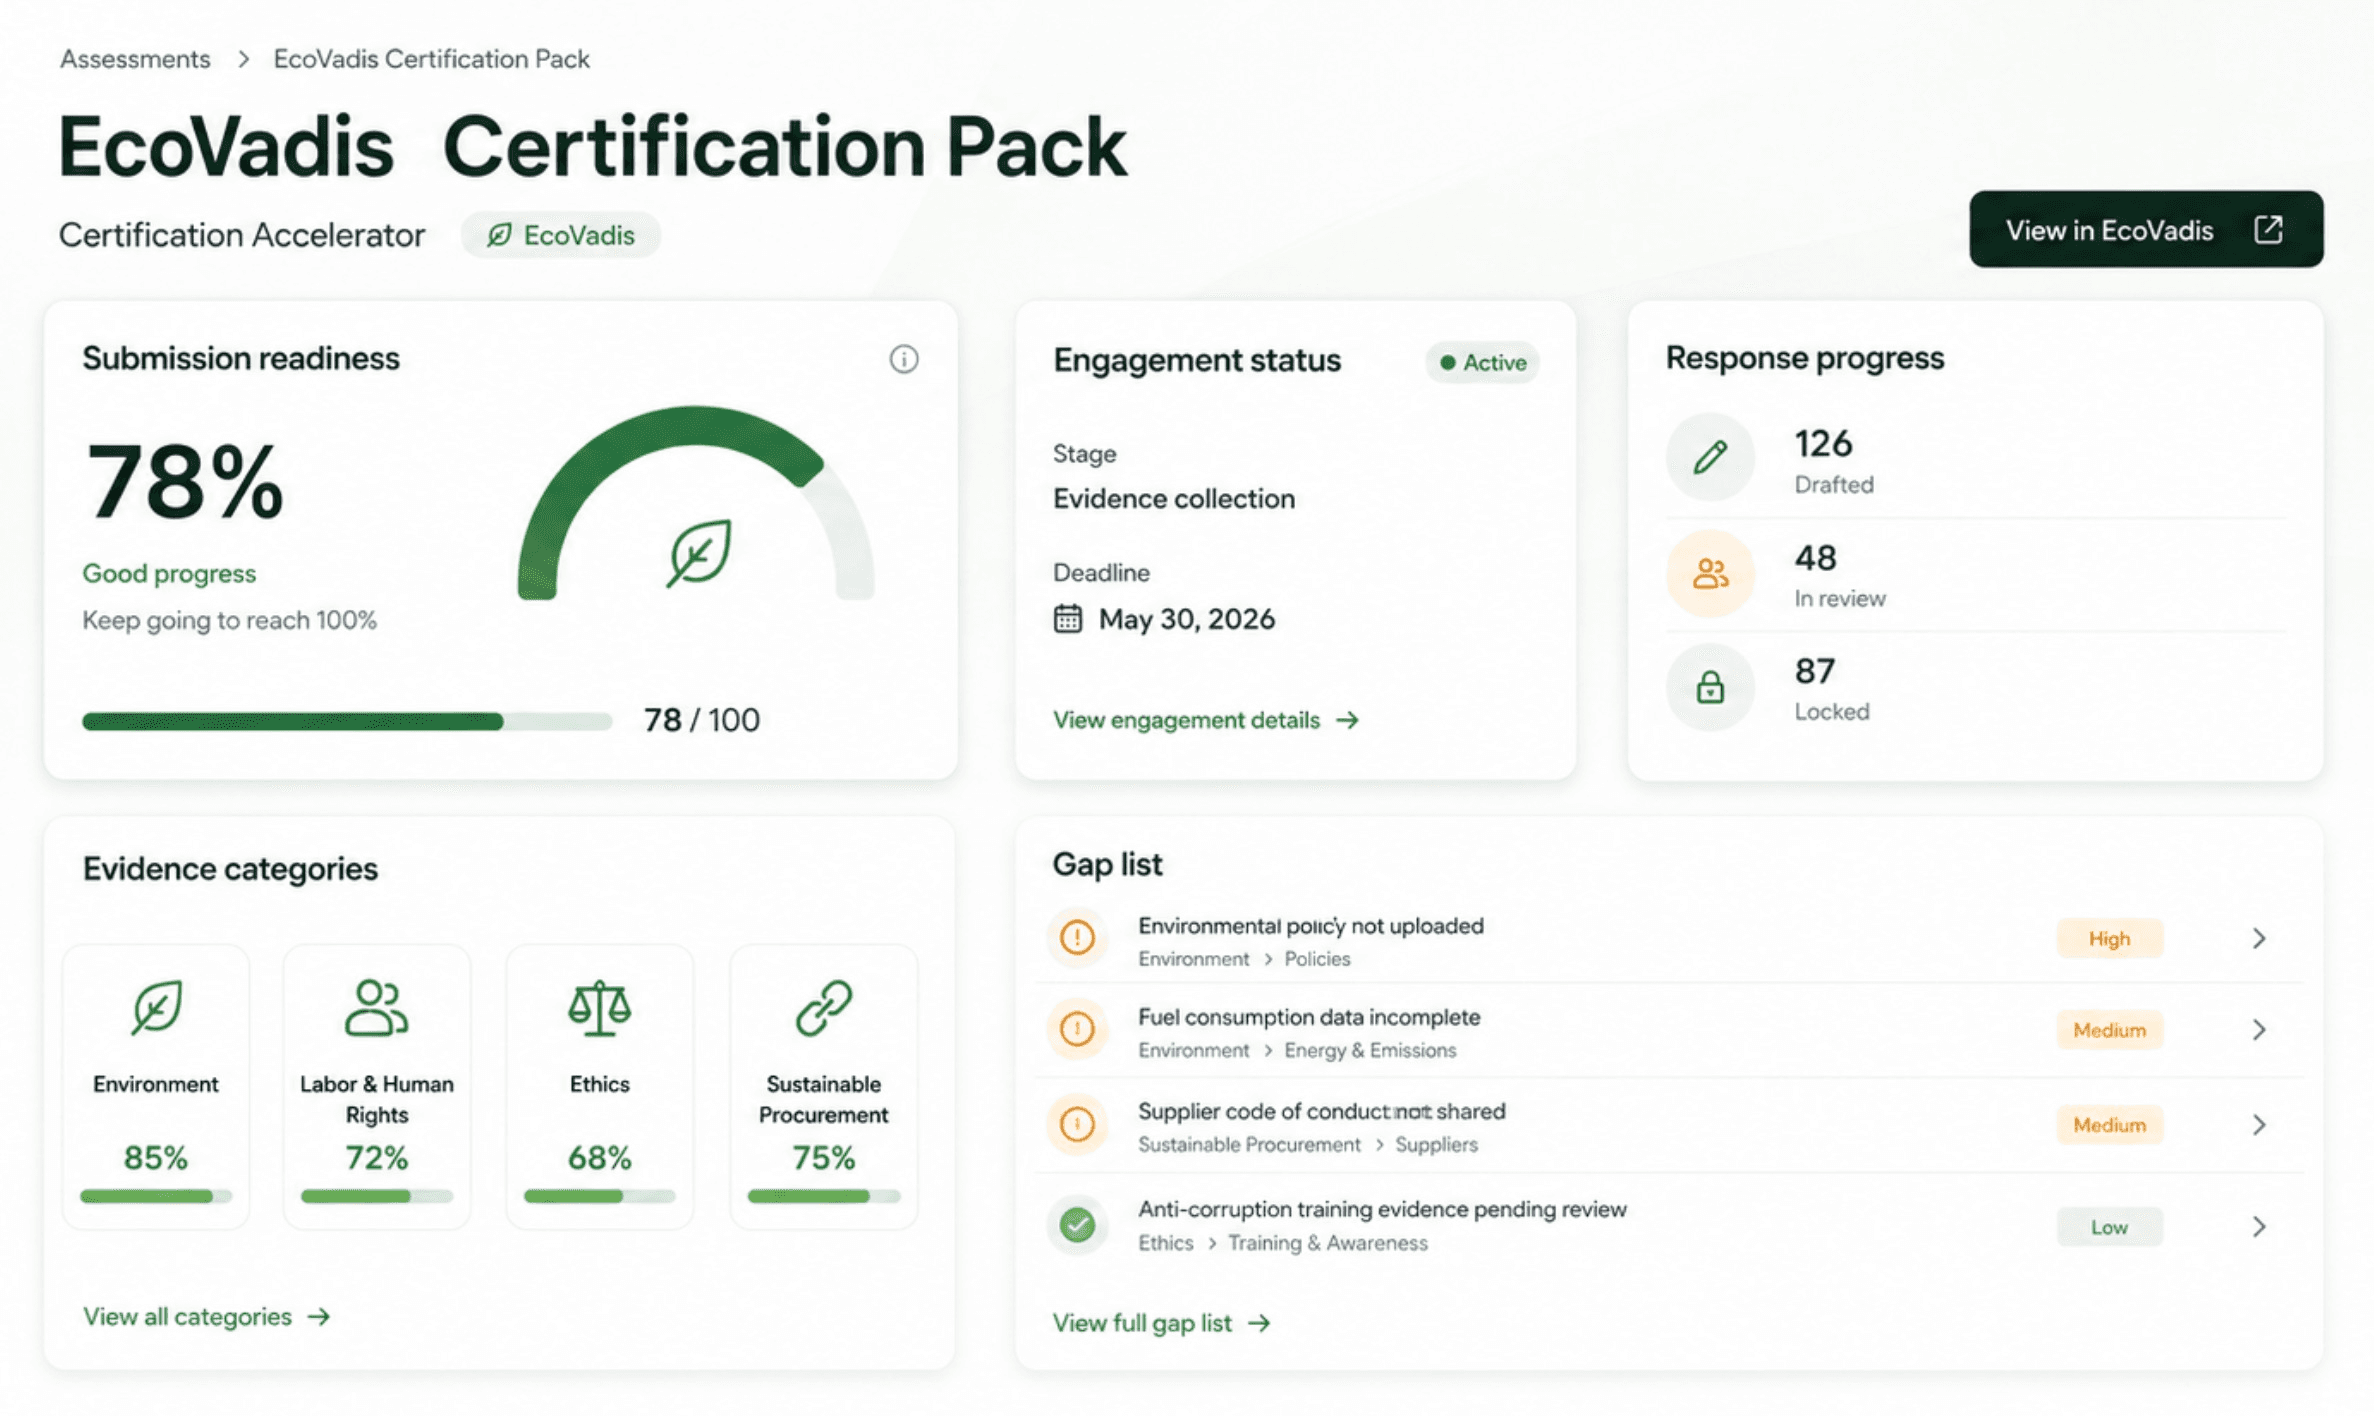Click the High priority badge
The height and width of the screenshot is (1416, 2374).
point(2109,938)
